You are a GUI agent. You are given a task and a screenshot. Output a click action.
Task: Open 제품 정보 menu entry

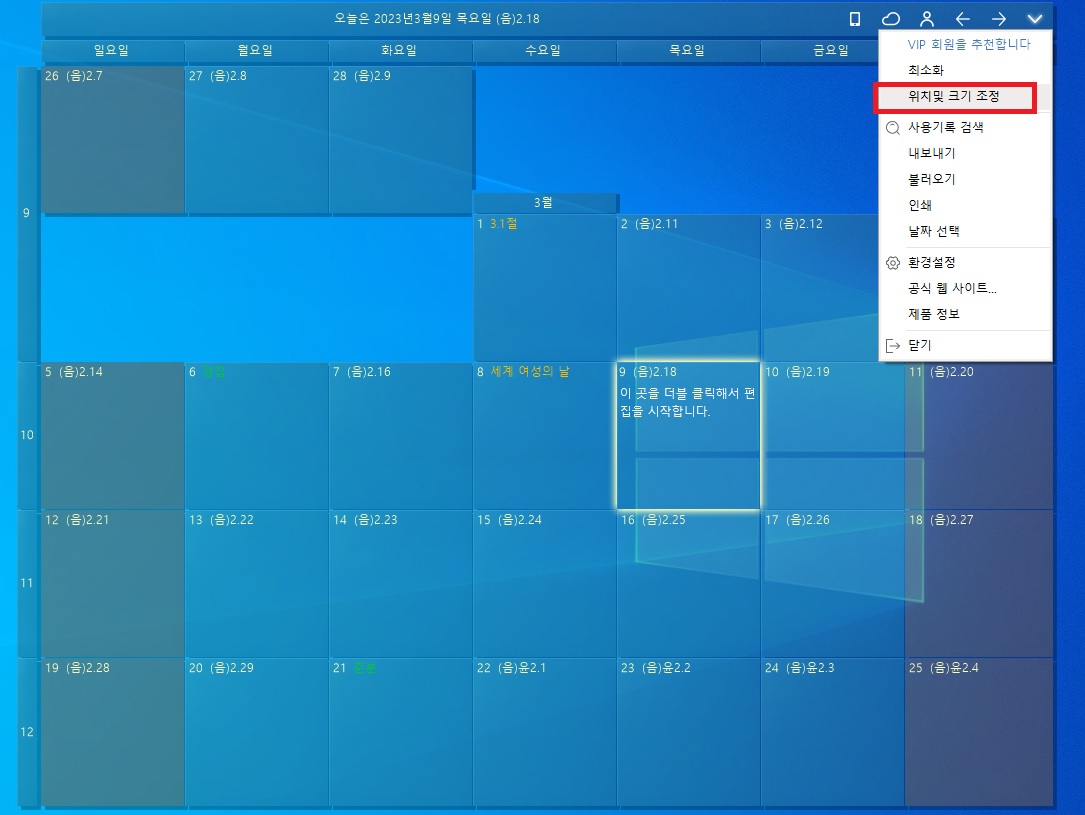(965, 314)
